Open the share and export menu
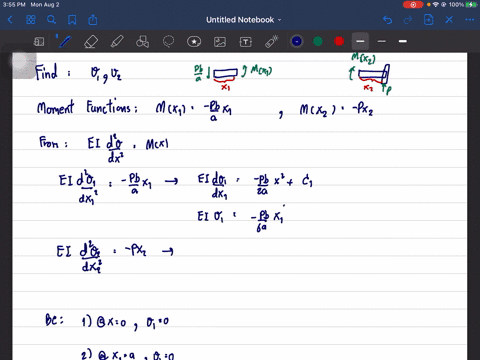Image resolution: width=480 pixels, height=360 pixels. (93, 20)
